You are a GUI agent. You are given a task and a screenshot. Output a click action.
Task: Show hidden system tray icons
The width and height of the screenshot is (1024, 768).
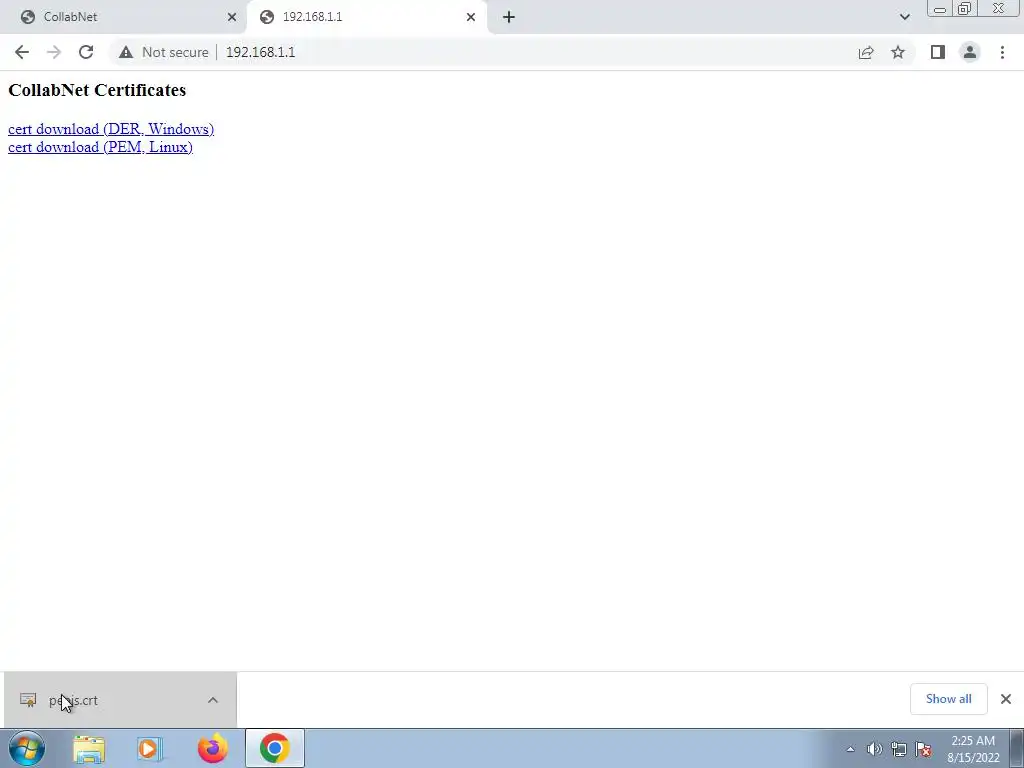tap(850, 749)
